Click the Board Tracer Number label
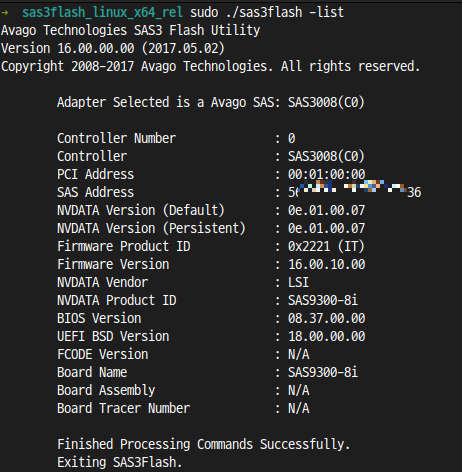 (123, 408)
